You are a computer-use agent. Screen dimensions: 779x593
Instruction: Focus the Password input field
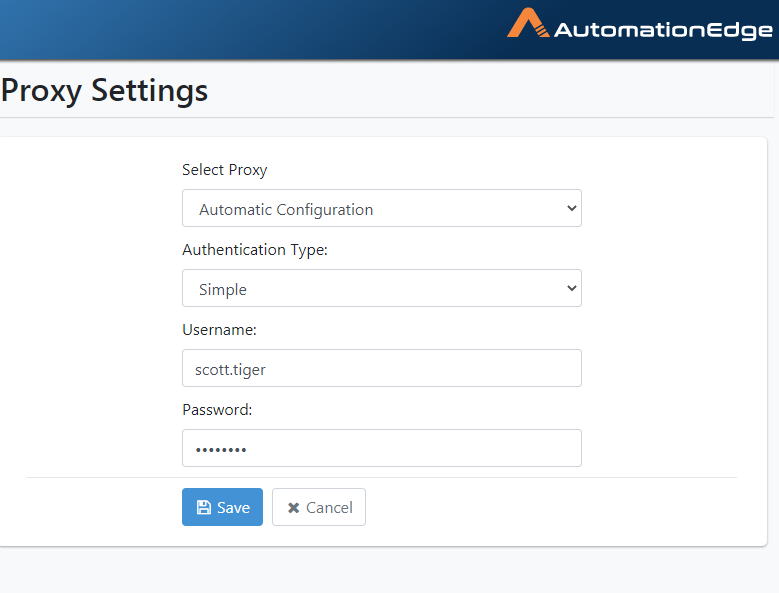coord(382,448)
